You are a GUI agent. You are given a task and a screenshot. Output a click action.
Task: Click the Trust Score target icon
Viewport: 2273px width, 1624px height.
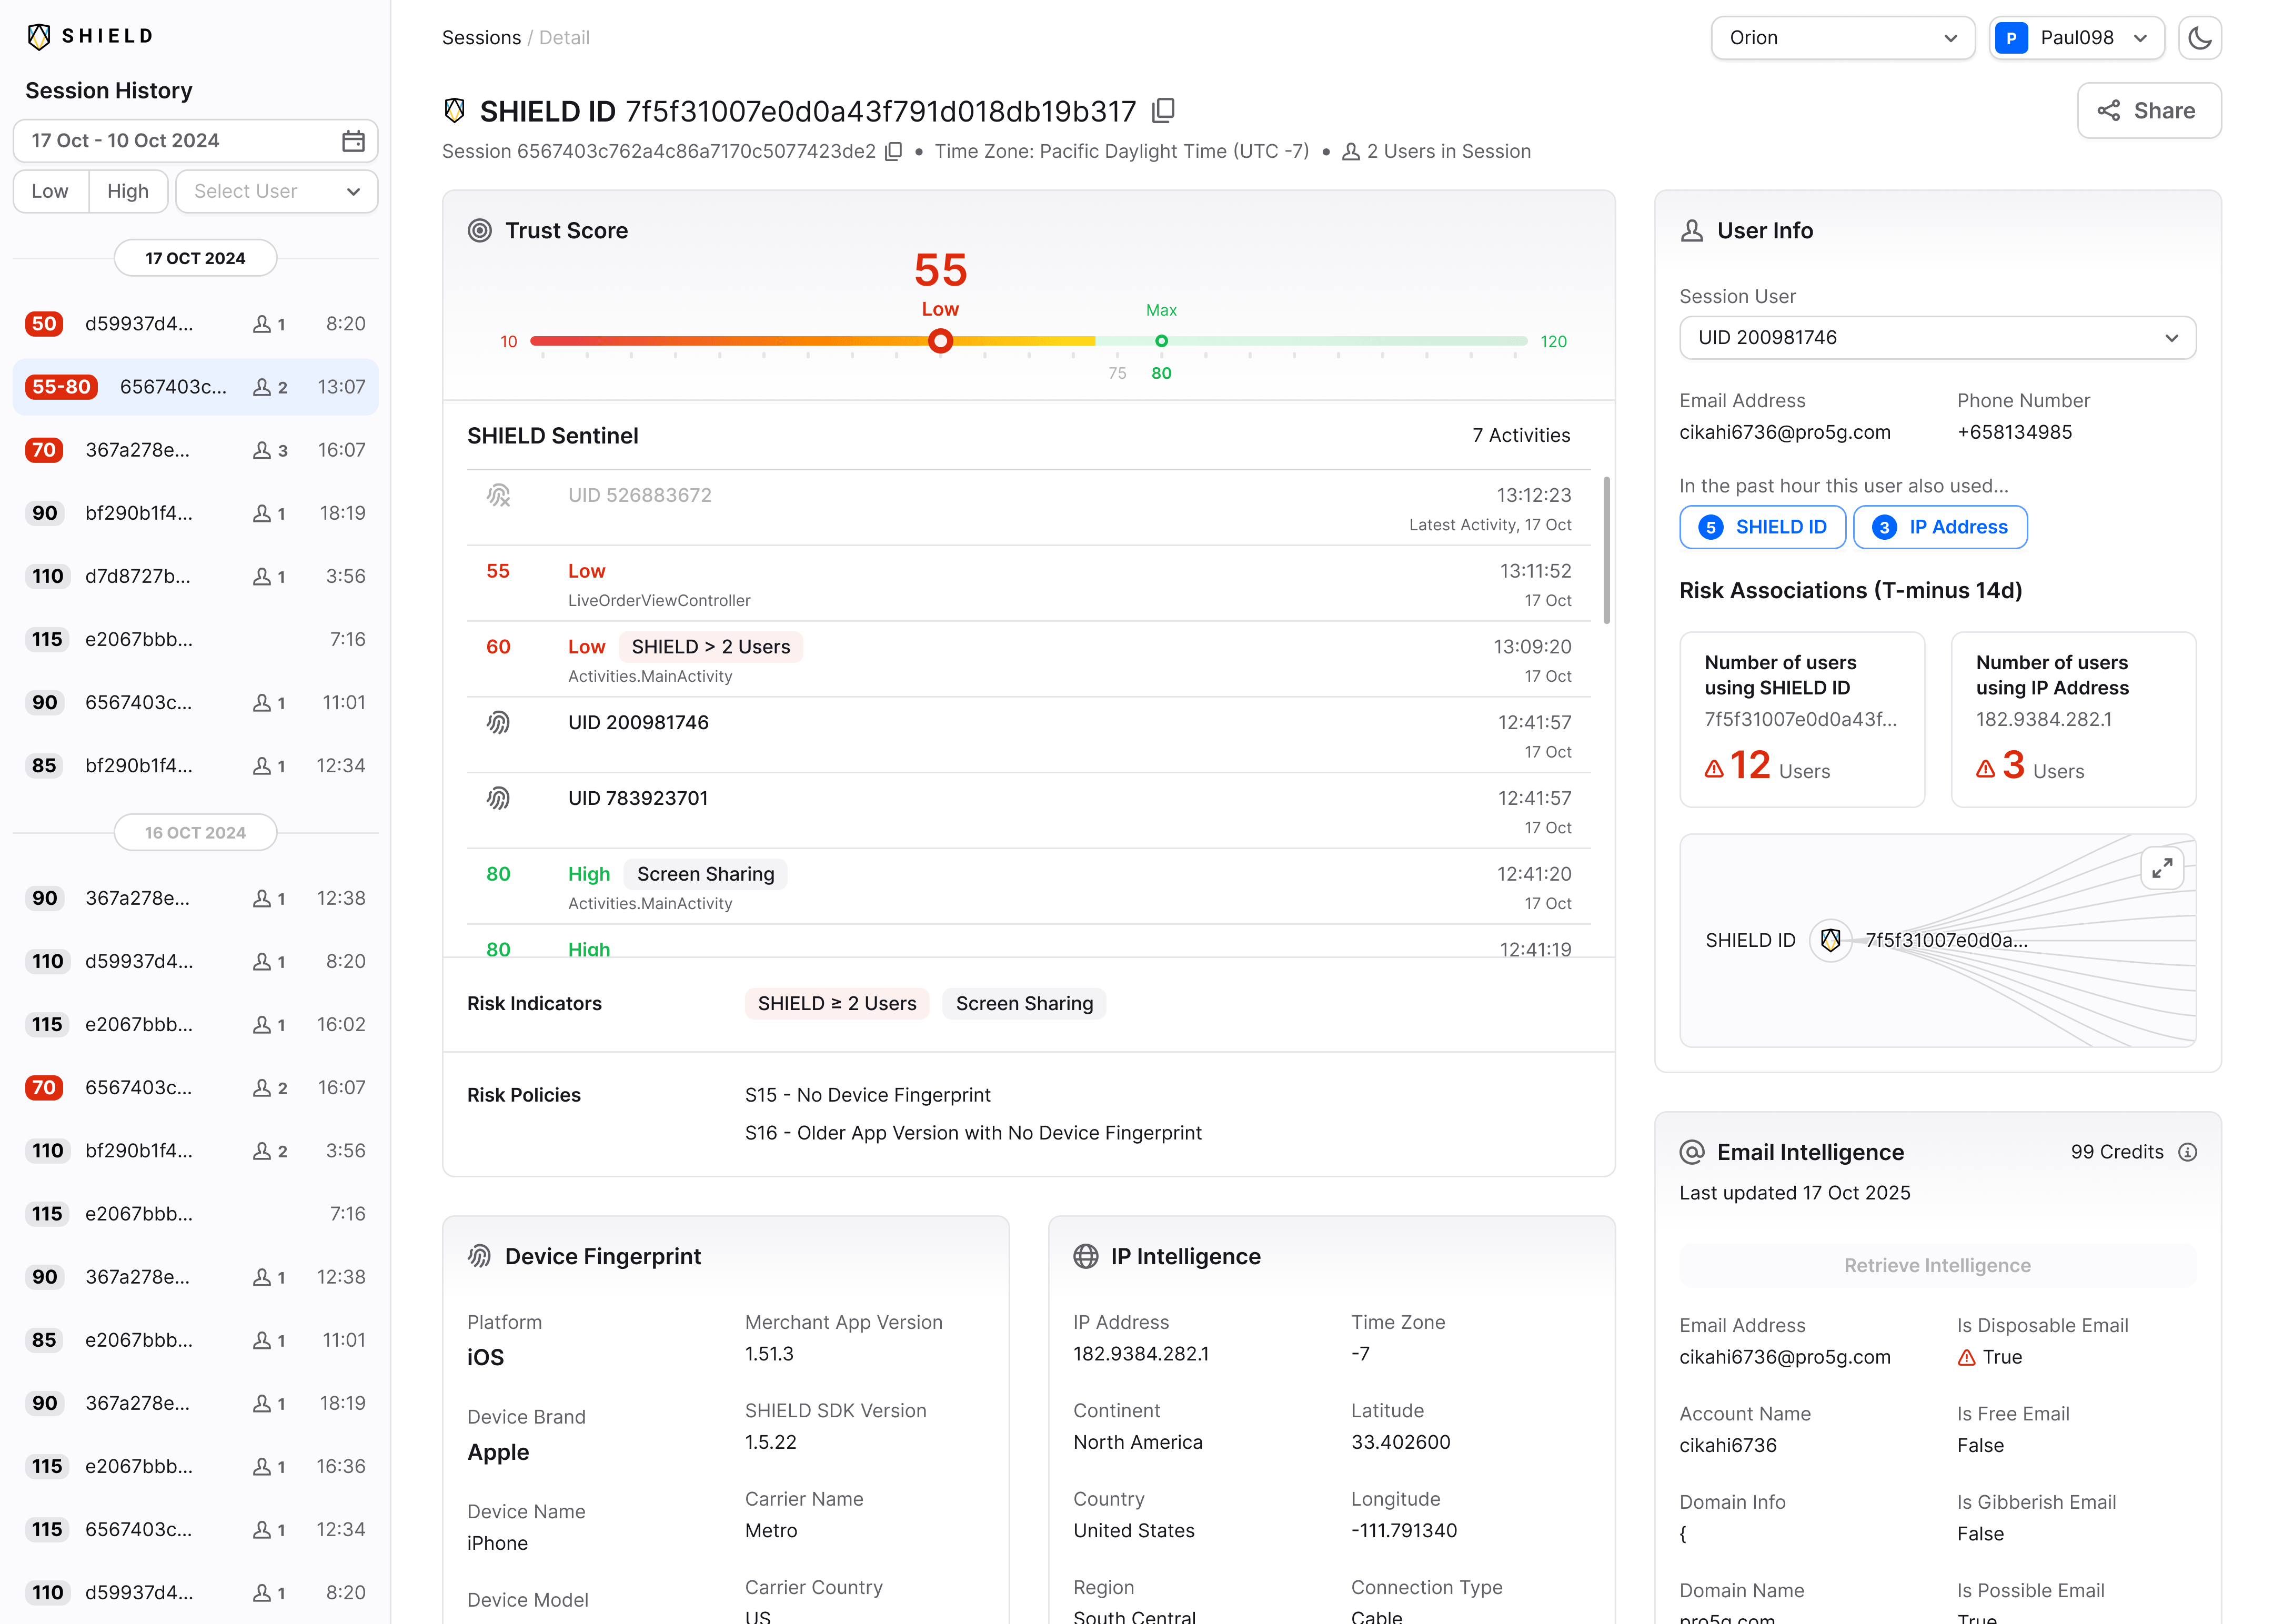point(480,231)
